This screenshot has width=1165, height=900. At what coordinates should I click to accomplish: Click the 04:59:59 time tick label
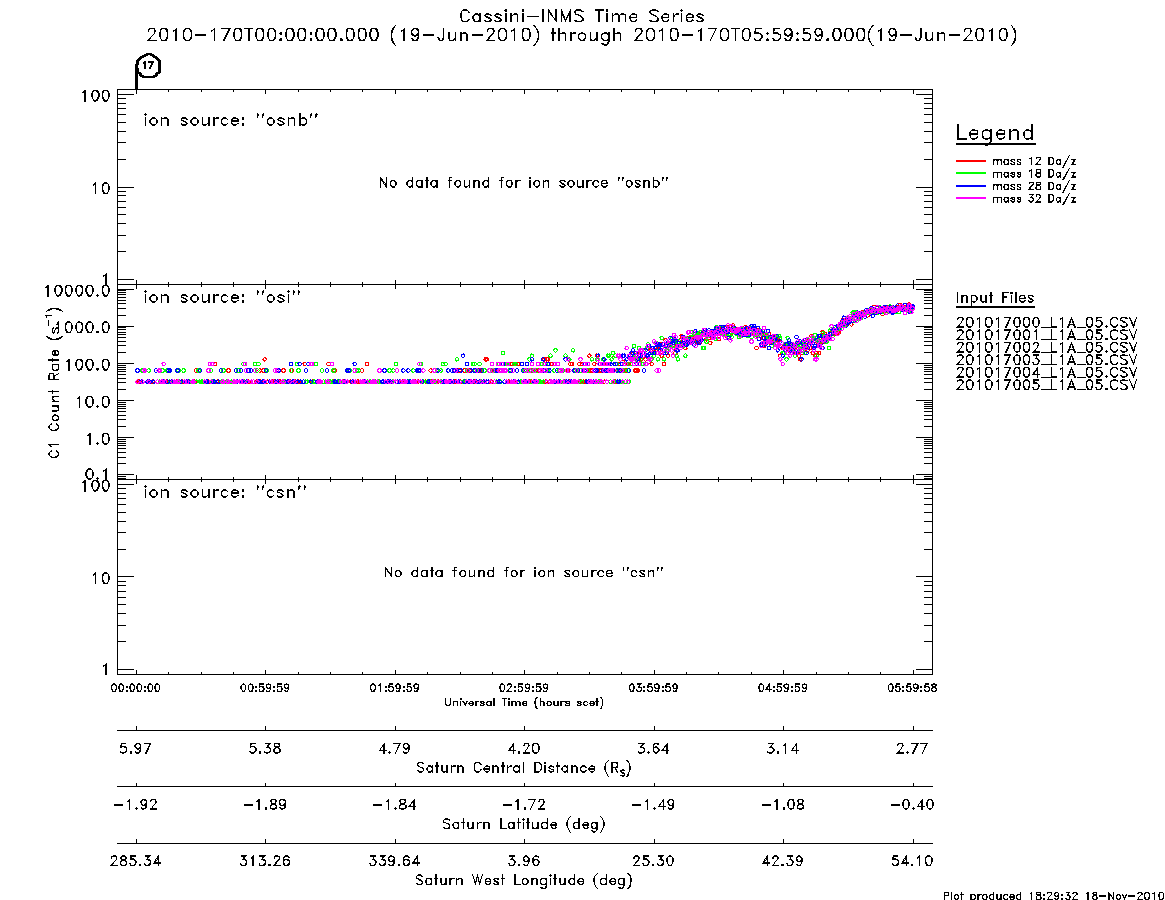coord(782,688)
